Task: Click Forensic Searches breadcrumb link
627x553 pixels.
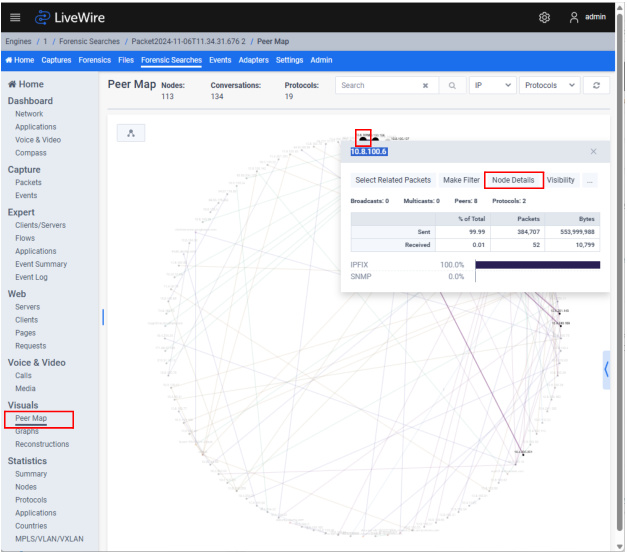Action: click(90, 42)
